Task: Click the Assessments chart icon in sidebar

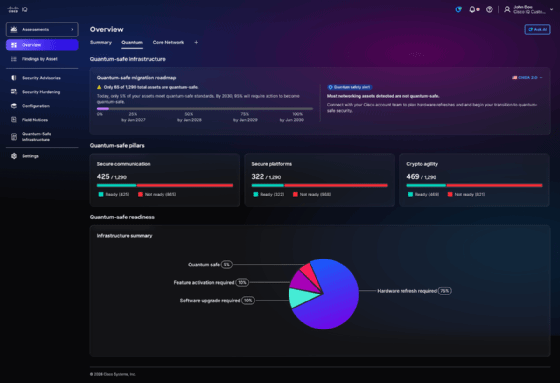Action: coord(14,29)
